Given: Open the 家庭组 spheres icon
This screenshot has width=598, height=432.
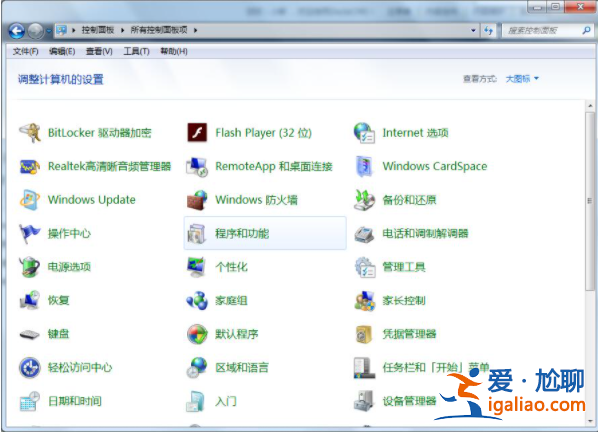Looking at the screenshot, I should coord(197,301).
